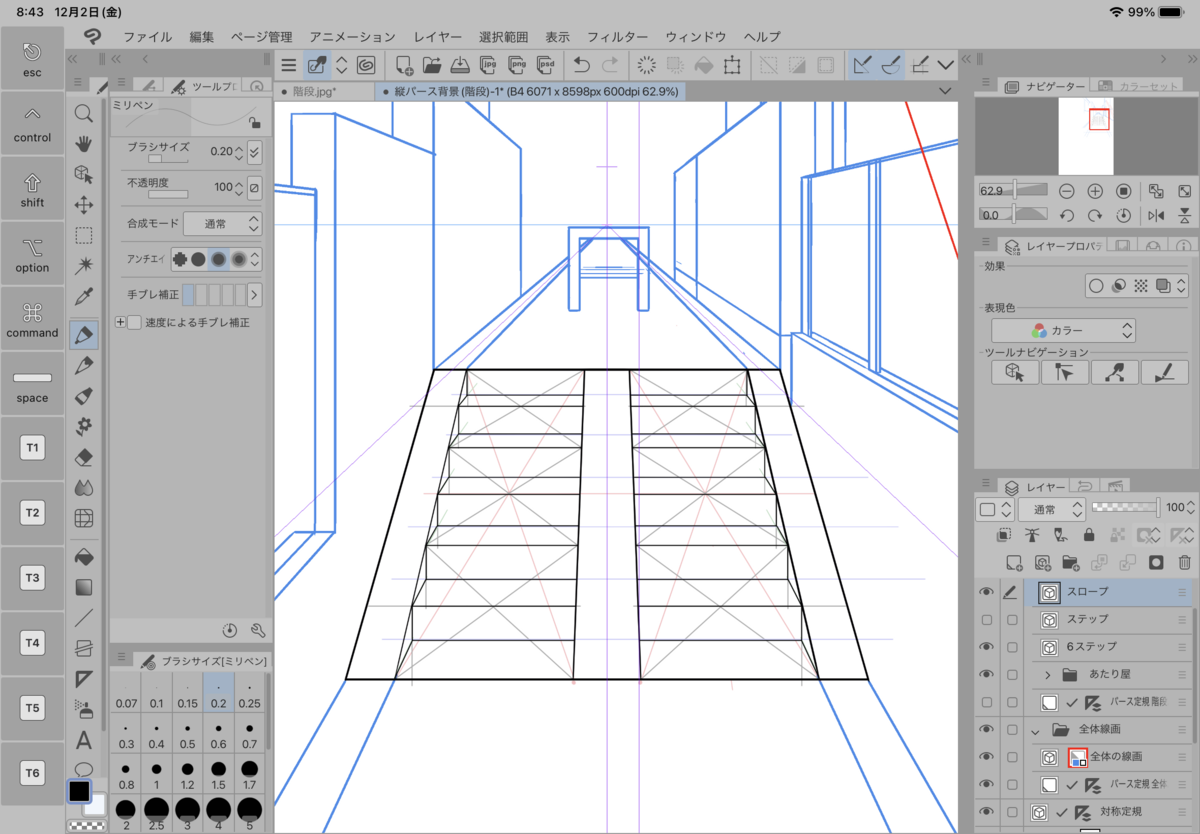Click the New canvas icon in command bar
This screenshot has width=1200, height=834.
coord(404,65)
